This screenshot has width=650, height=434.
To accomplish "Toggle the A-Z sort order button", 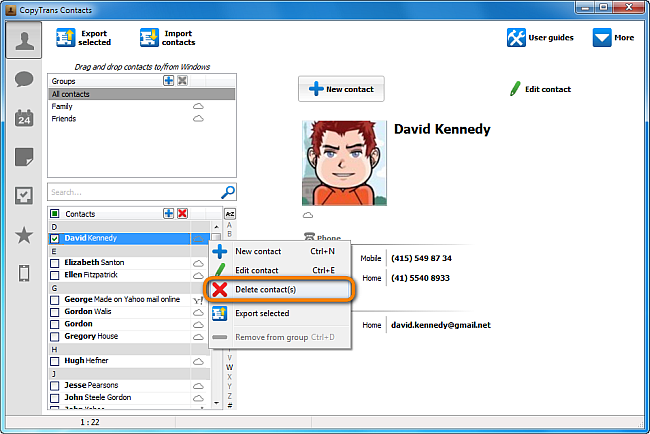I will click(x=230, y=214).
